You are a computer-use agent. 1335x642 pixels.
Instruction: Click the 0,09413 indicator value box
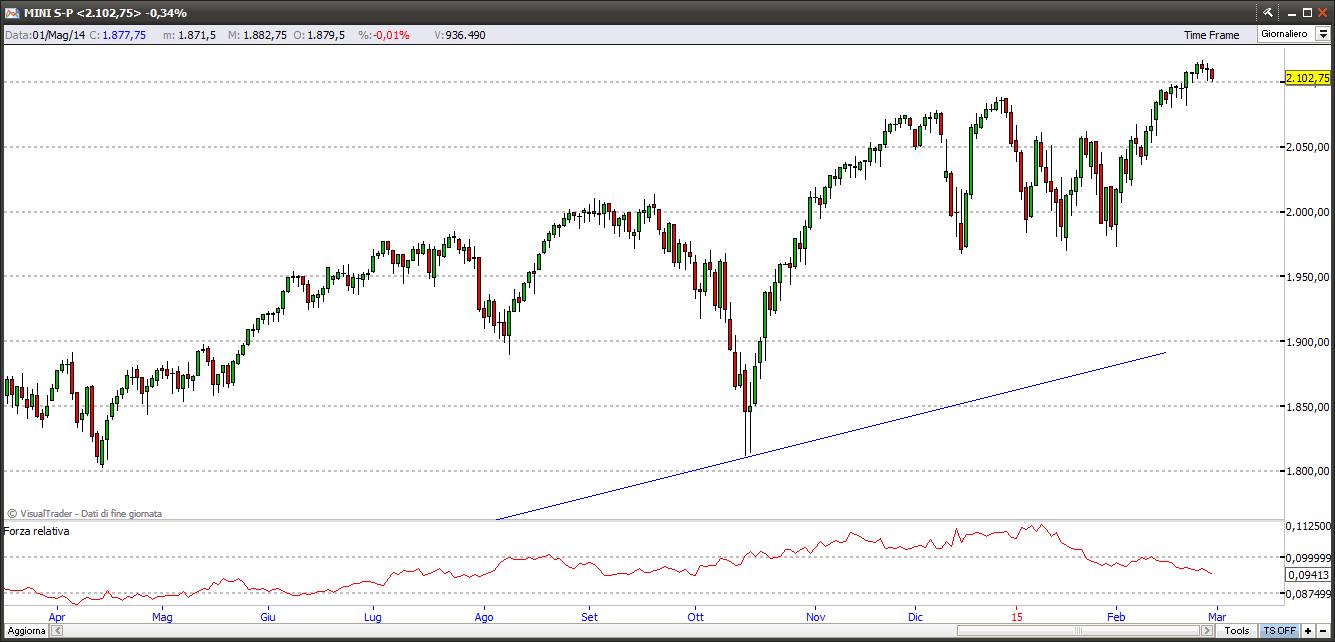[1308, 575]
